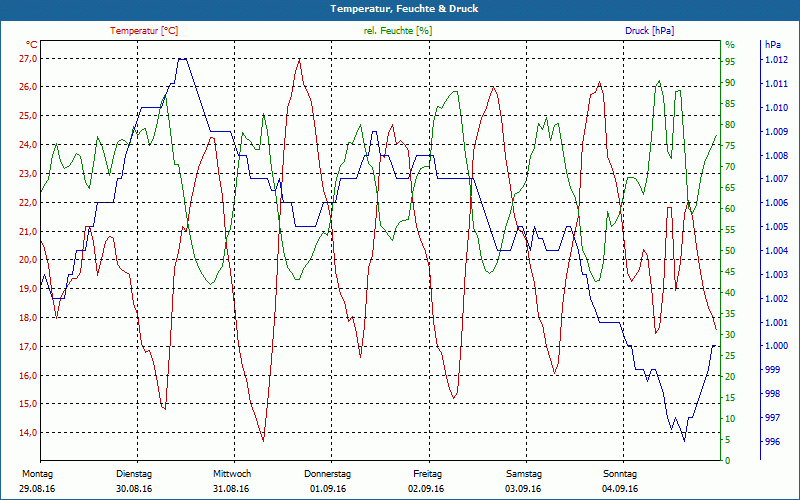
Task: Click the '30' humidity axis value
Action: pyautogui.click(x=730, y=335)
